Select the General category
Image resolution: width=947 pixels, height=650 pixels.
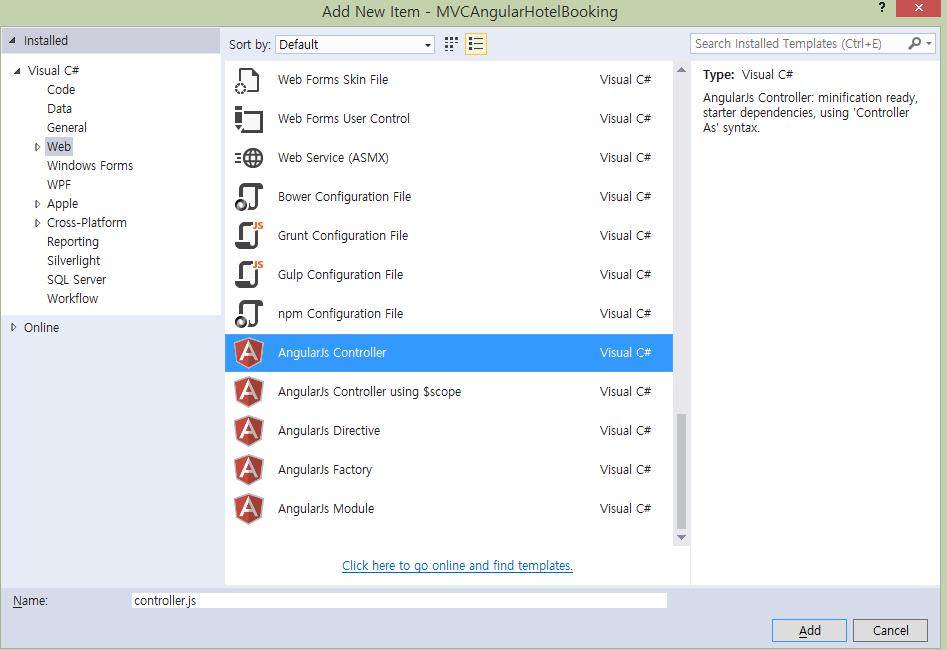click(66, 127)
